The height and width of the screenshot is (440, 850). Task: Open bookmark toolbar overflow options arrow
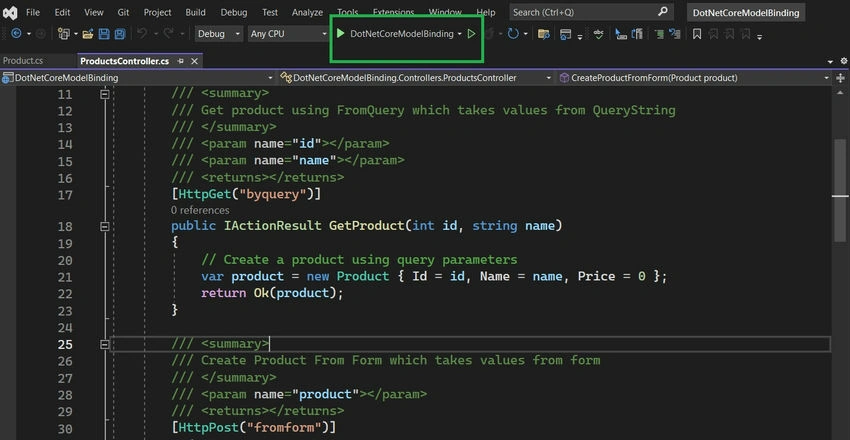[x=759, y=36]
